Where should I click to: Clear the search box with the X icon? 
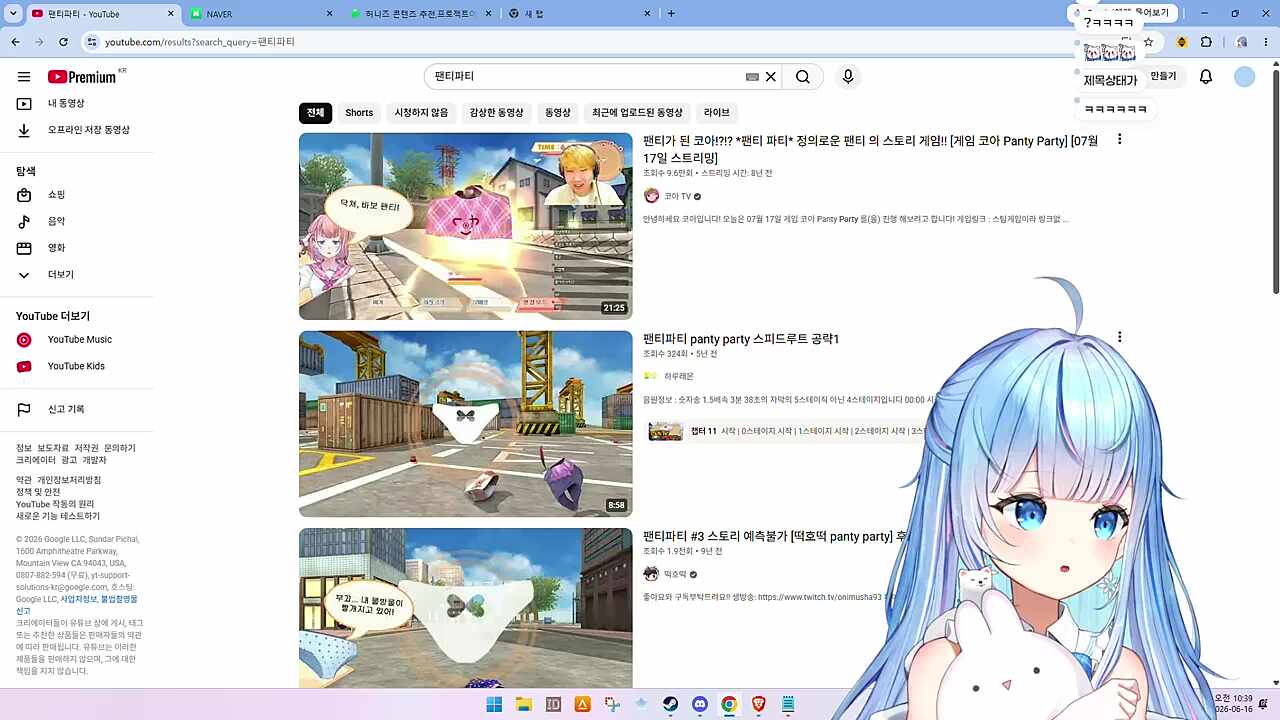click(771, 77)
